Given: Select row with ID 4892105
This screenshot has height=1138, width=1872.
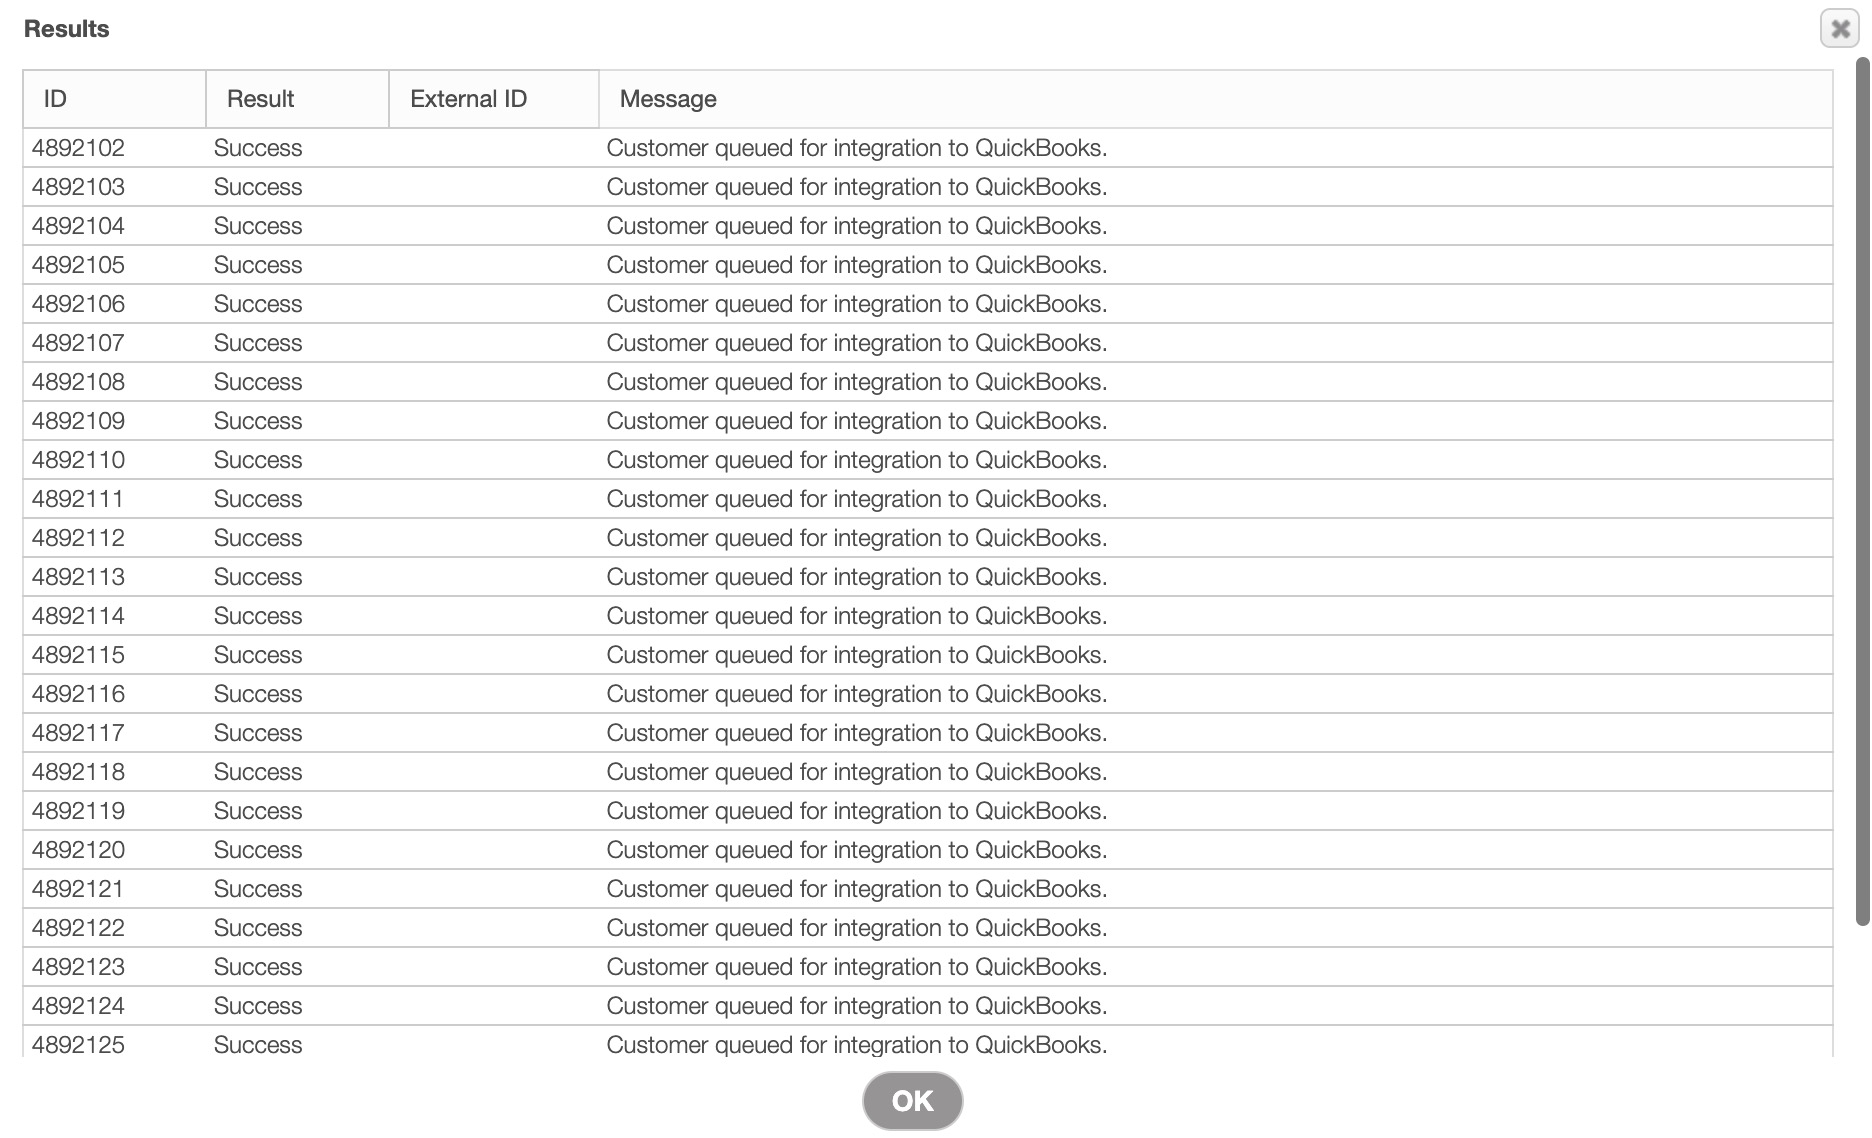Looking at the screenshot, I should (x=78, y=265).
